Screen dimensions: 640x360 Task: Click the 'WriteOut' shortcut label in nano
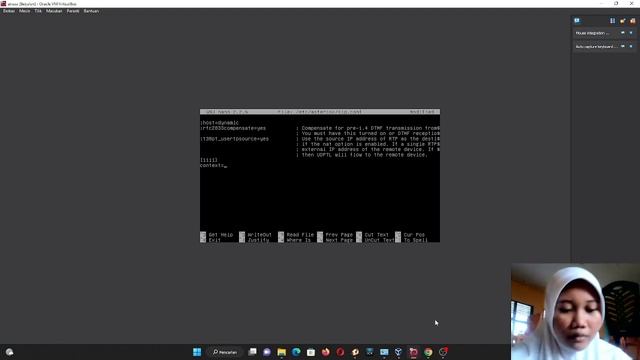[260, 235]
